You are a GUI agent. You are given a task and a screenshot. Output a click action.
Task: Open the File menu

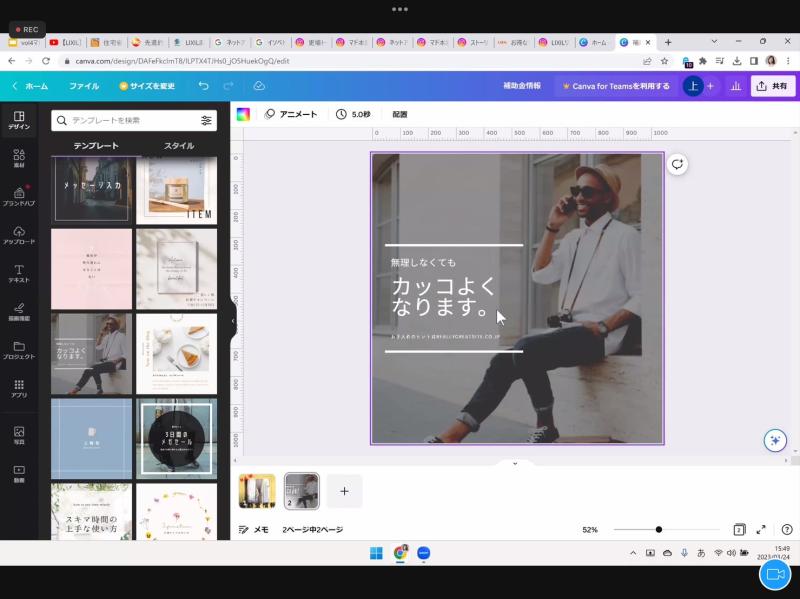[x=84, y=86]
